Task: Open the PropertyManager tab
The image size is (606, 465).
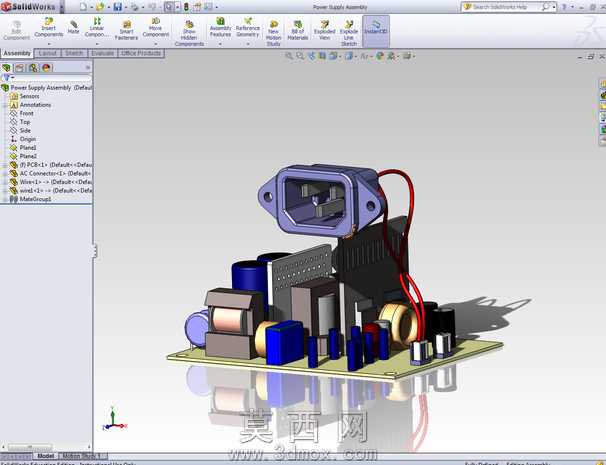Action: [20, 68]
